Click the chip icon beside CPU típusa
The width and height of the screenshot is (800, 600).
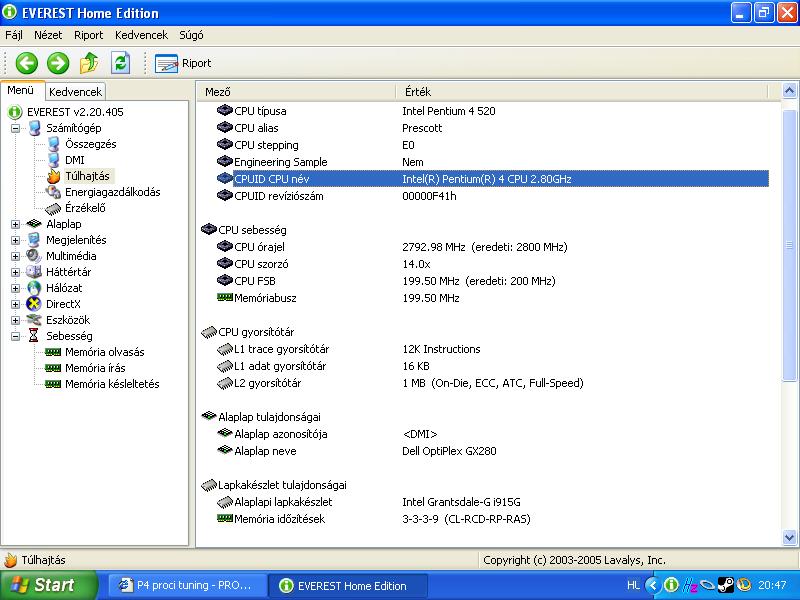point(224,110)
